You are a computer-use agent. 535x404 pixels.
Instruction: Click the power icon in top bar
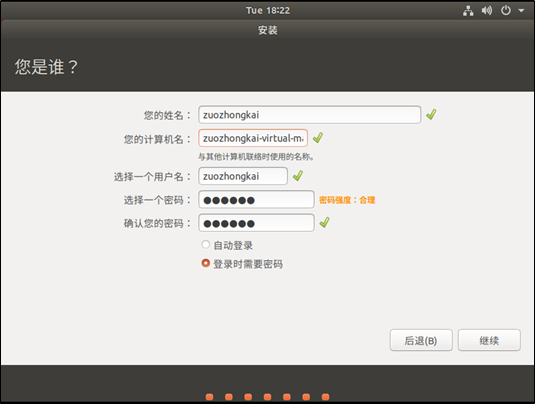(506, 10)
